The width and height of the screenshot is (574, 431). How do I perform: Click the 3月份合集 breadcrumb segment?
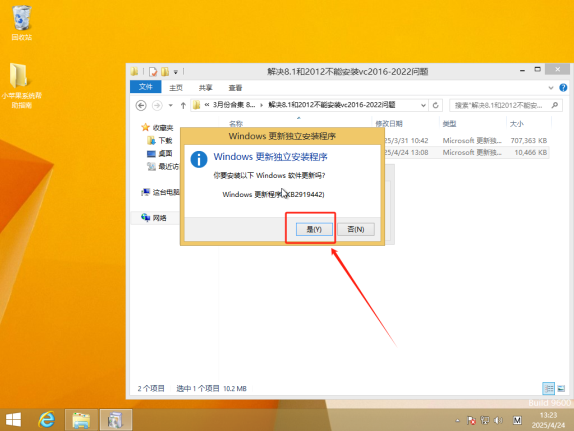coord(234,105)
